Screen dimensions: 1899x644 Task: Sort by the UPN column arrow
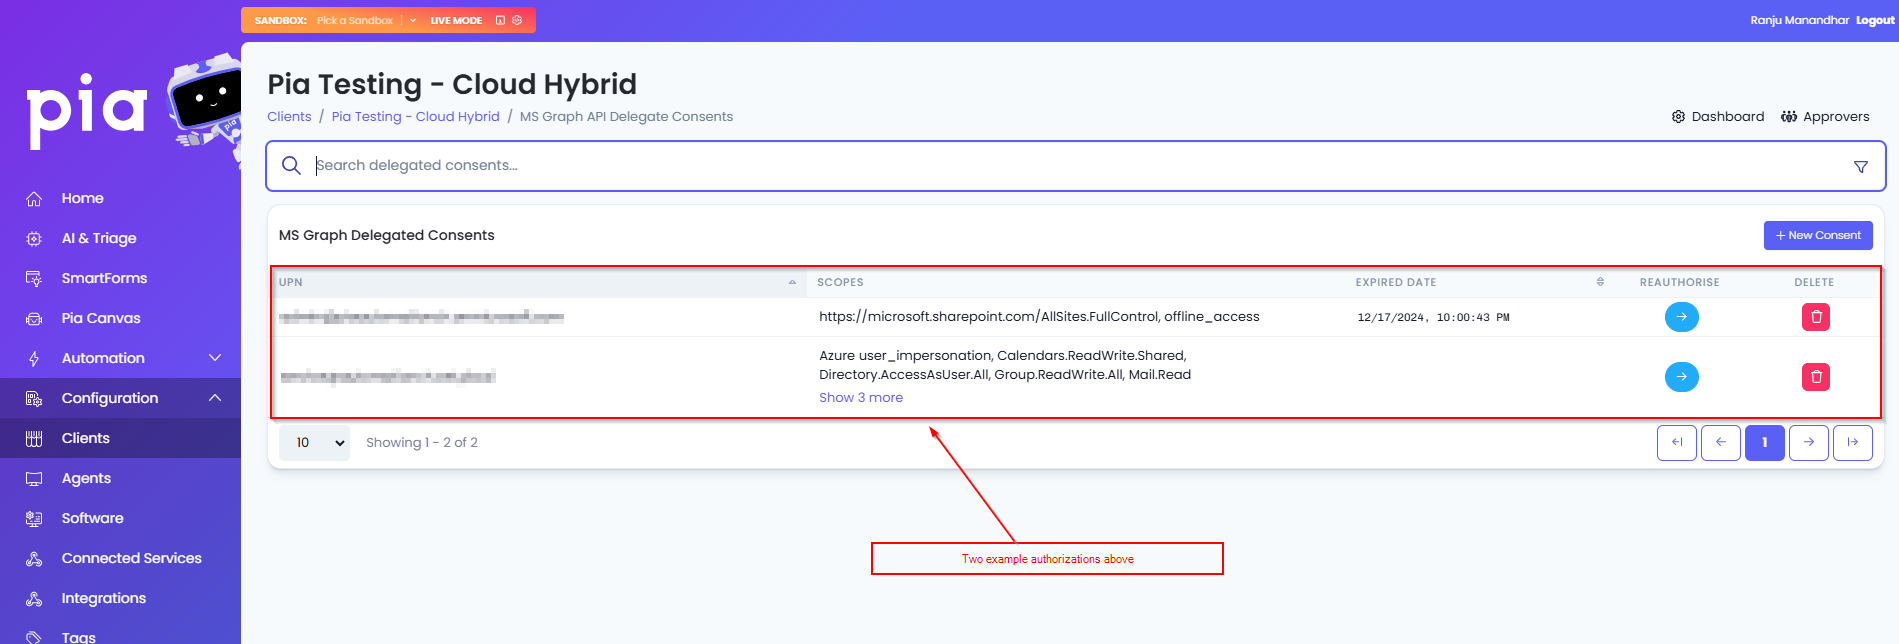792,282
